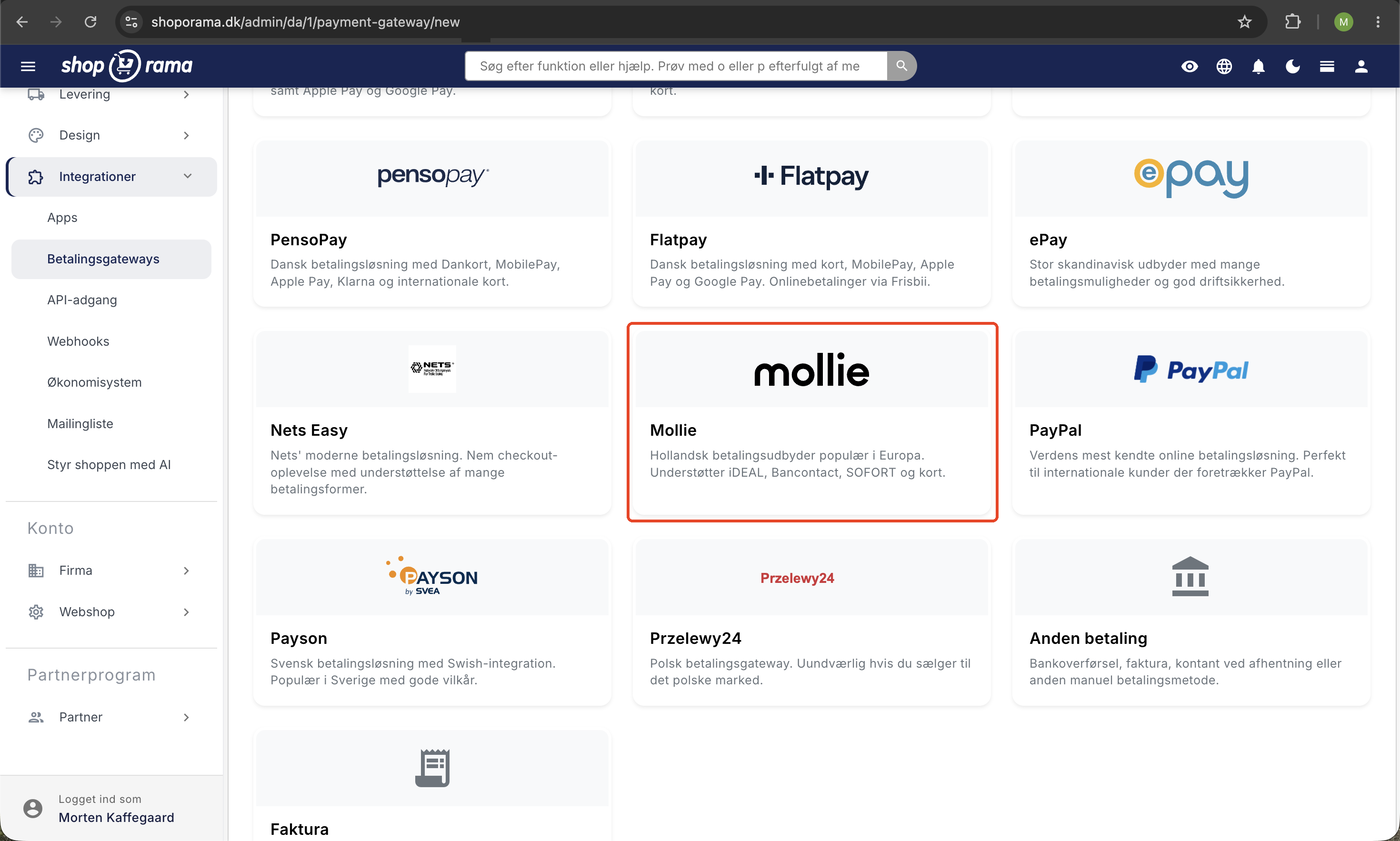Select the Nets Easy logo
This screenshot has height=841, width=1400.
(432, 369)
